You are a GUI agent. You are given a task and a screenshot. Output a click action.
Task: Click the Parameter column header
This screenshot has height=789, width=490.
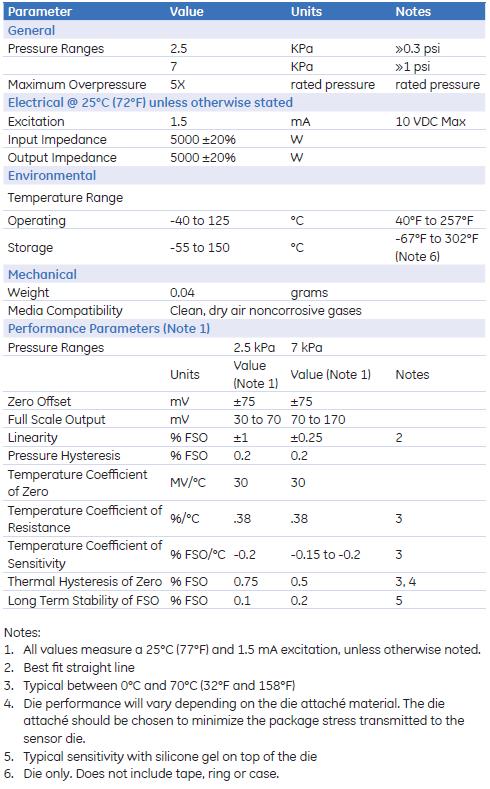[40, 11]
